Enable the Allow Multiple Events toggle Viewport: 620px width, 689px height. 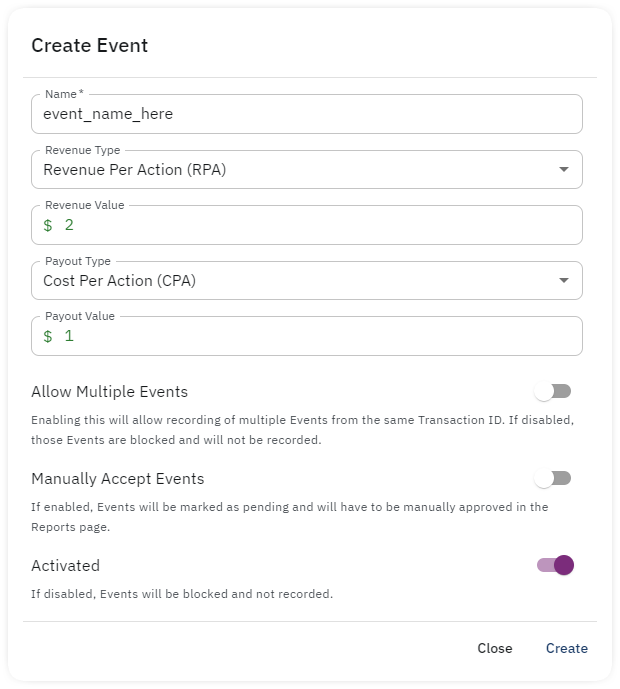coord(553,391)
